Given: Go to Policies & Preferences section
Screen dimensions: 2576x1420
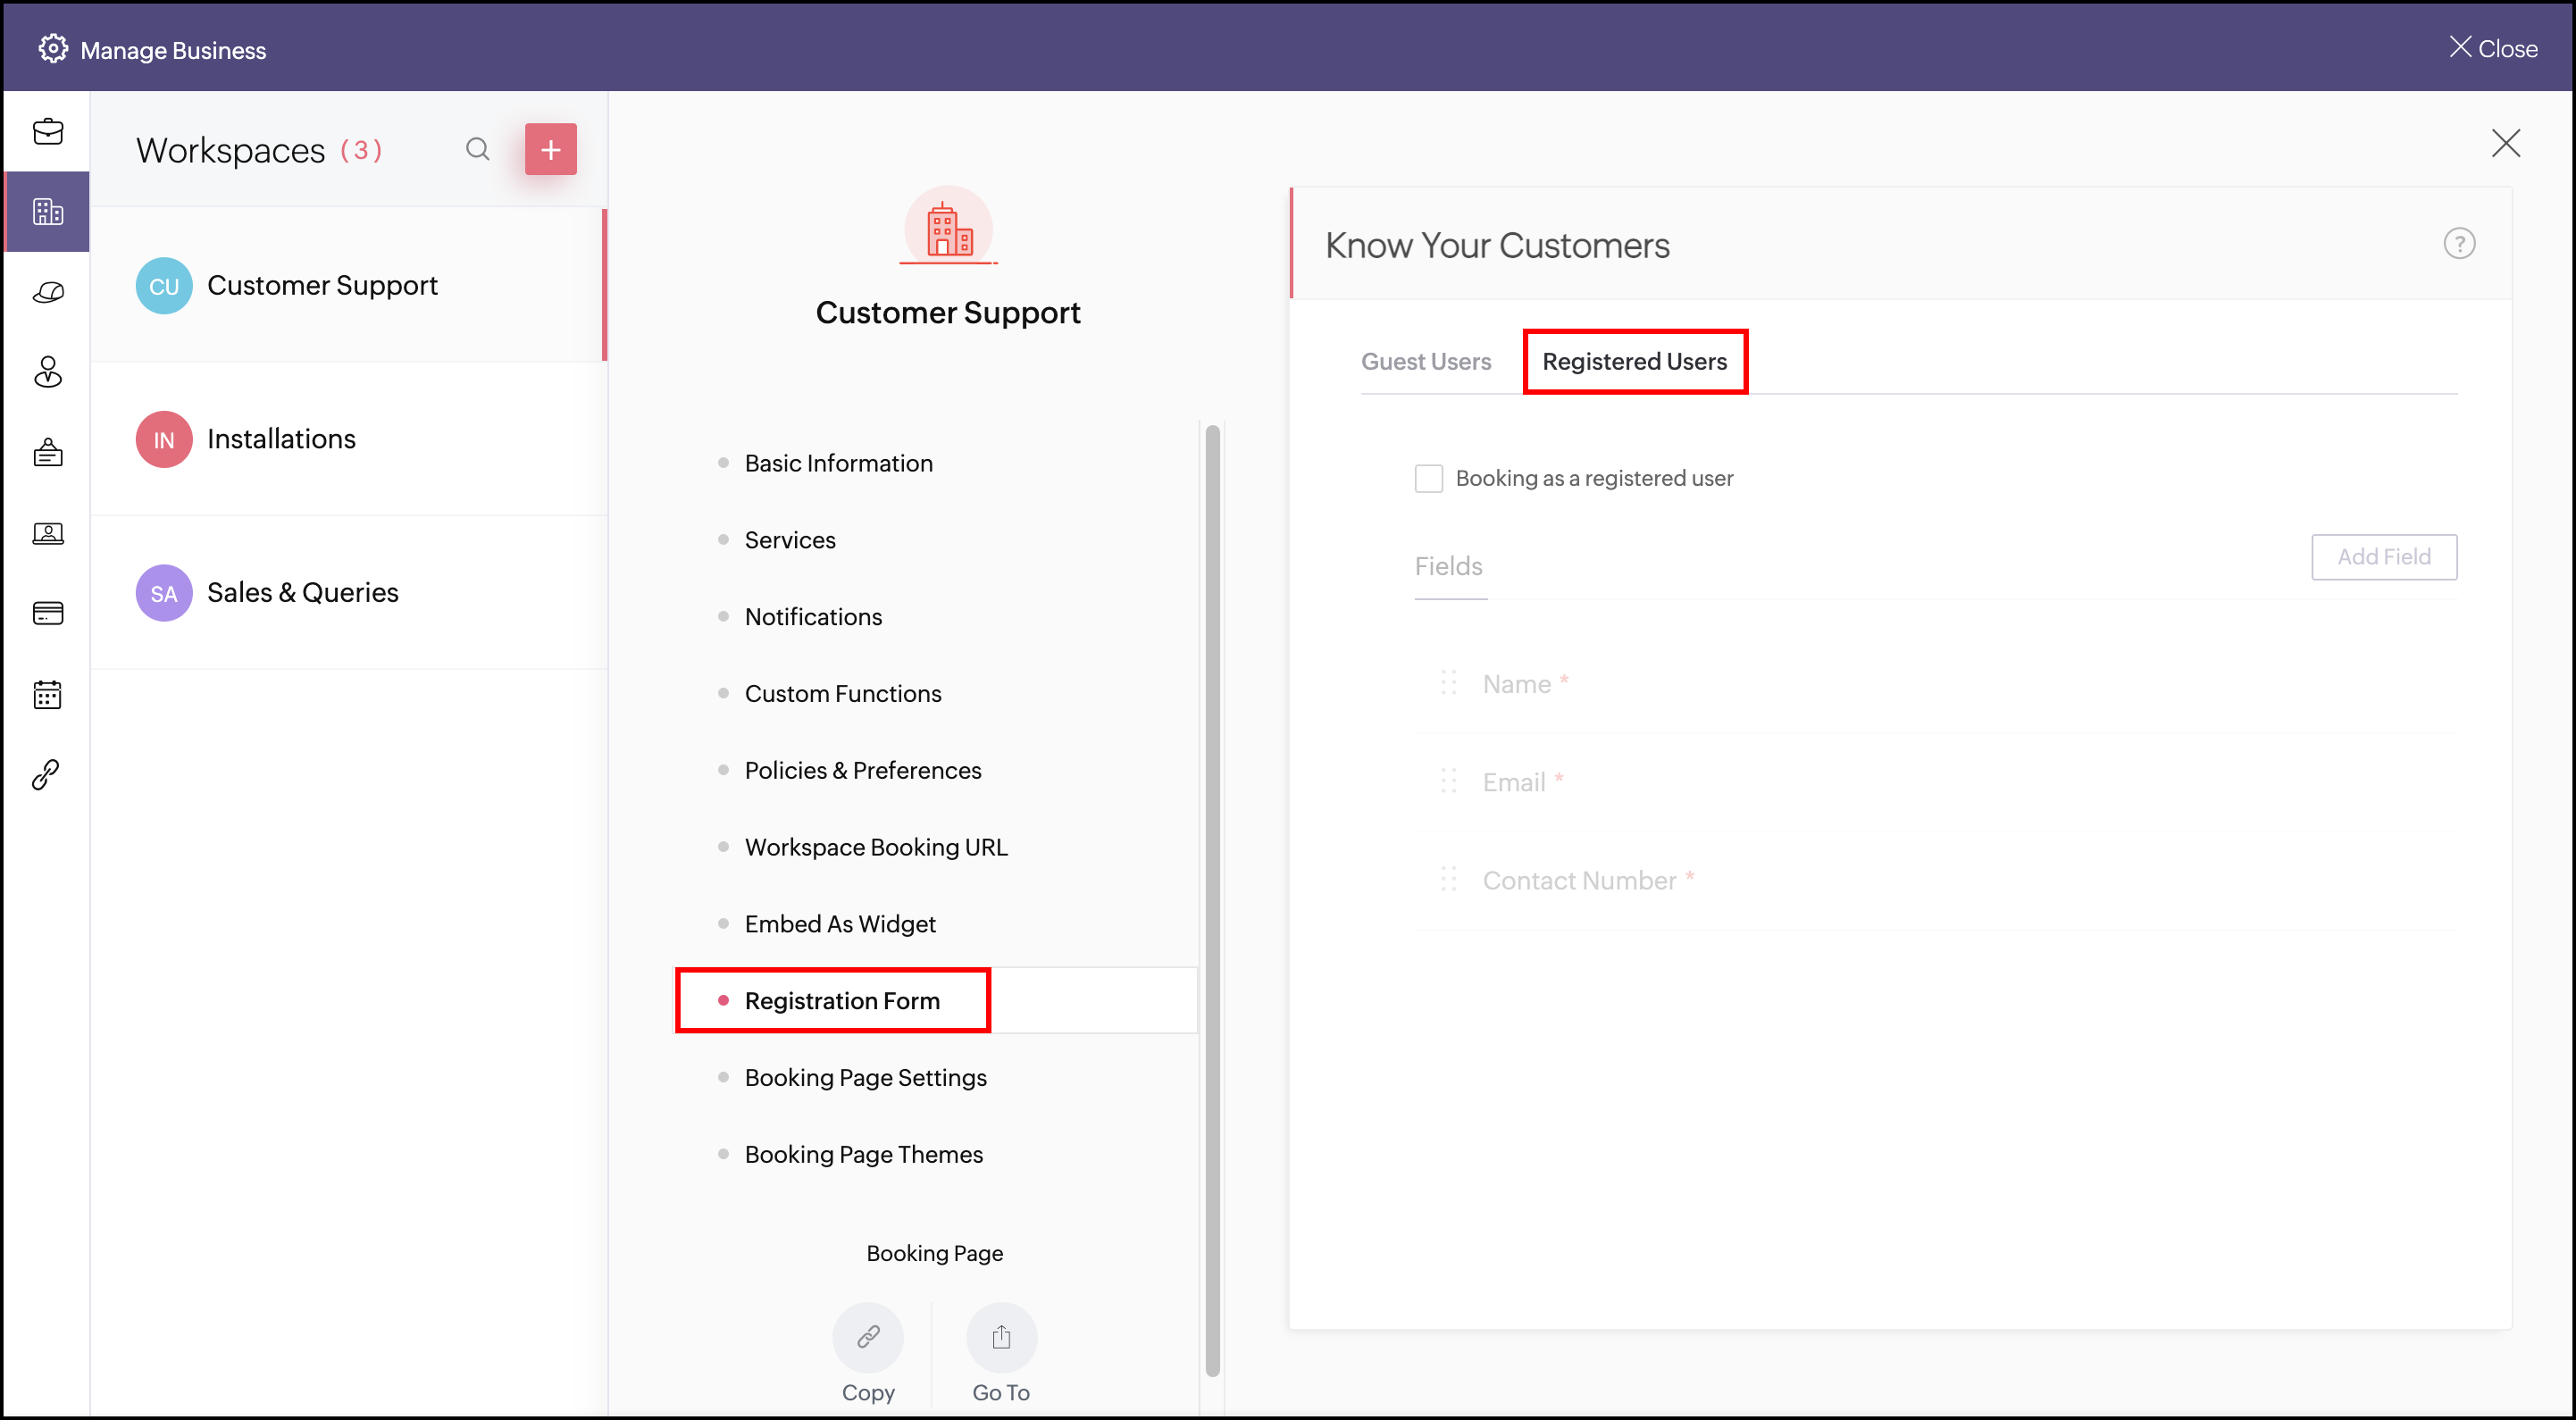Looking at the screenshot, I should pyautogui.click(x=862, y=770).
